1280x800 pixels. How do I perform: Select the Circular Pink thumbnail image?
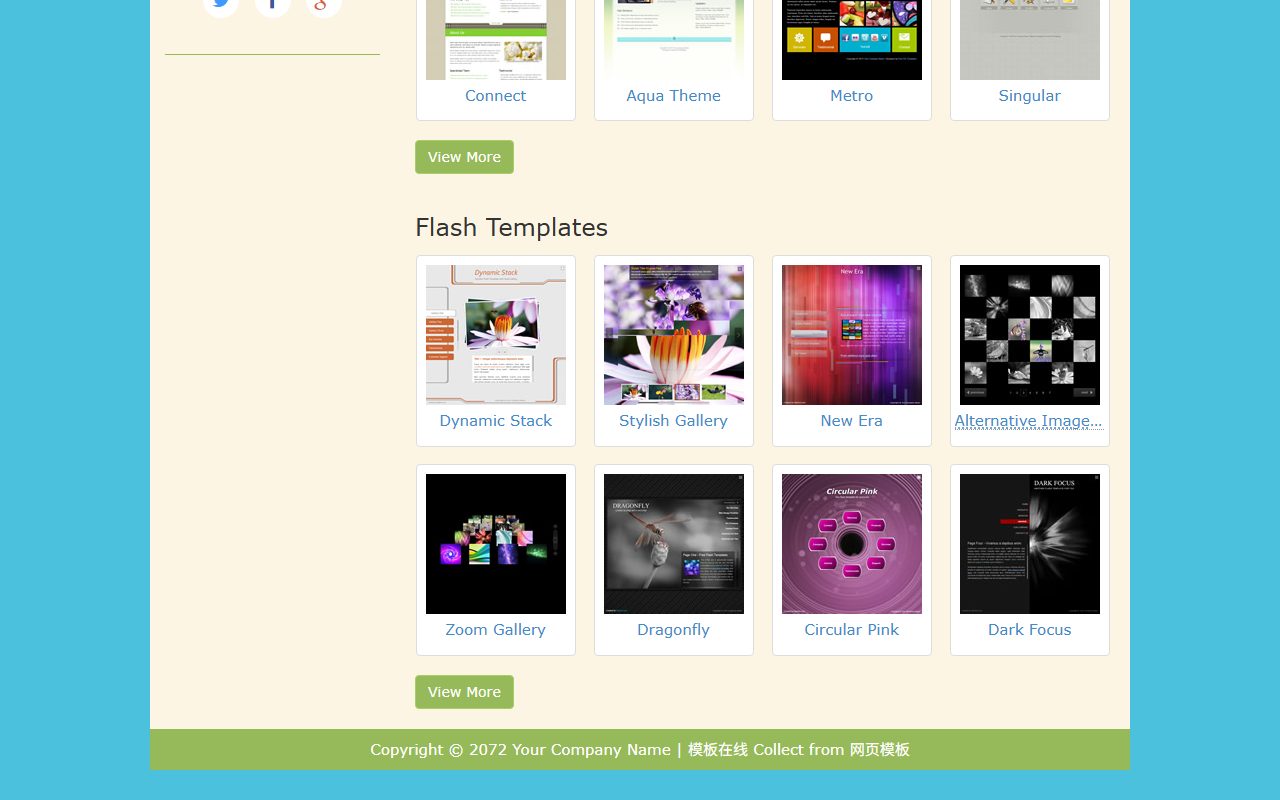tap(852, 544)
